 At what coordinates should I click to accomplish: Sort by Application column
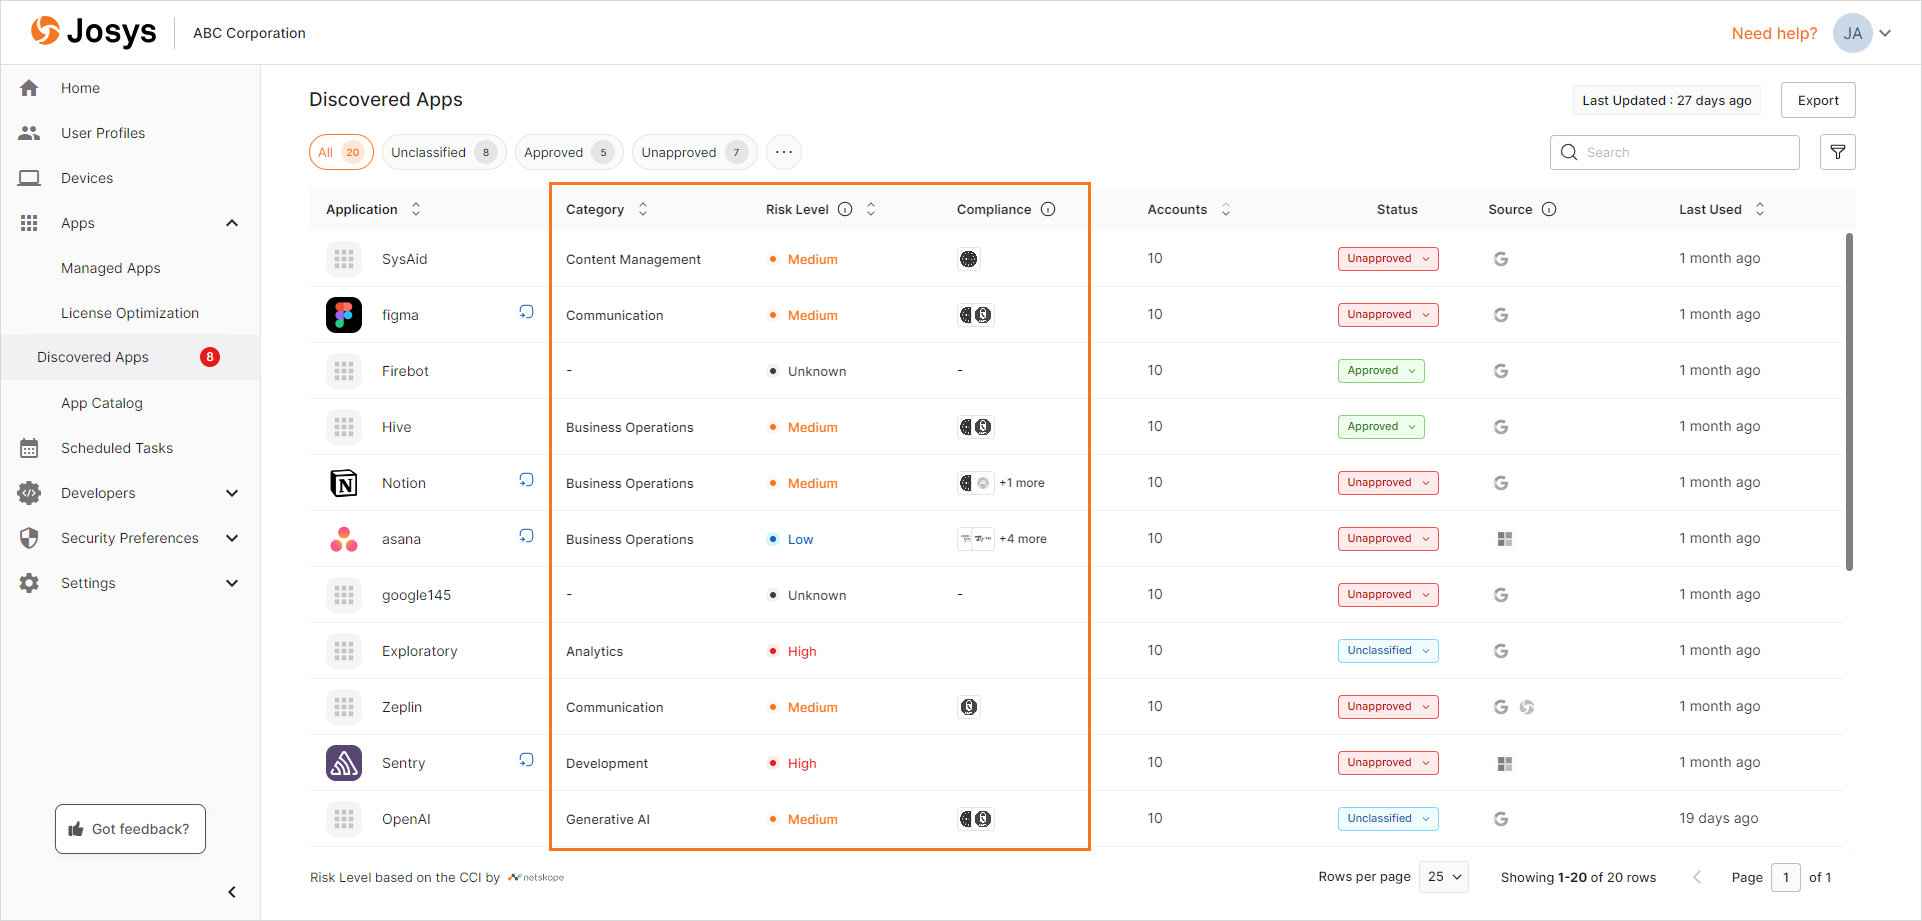[416, 209]
